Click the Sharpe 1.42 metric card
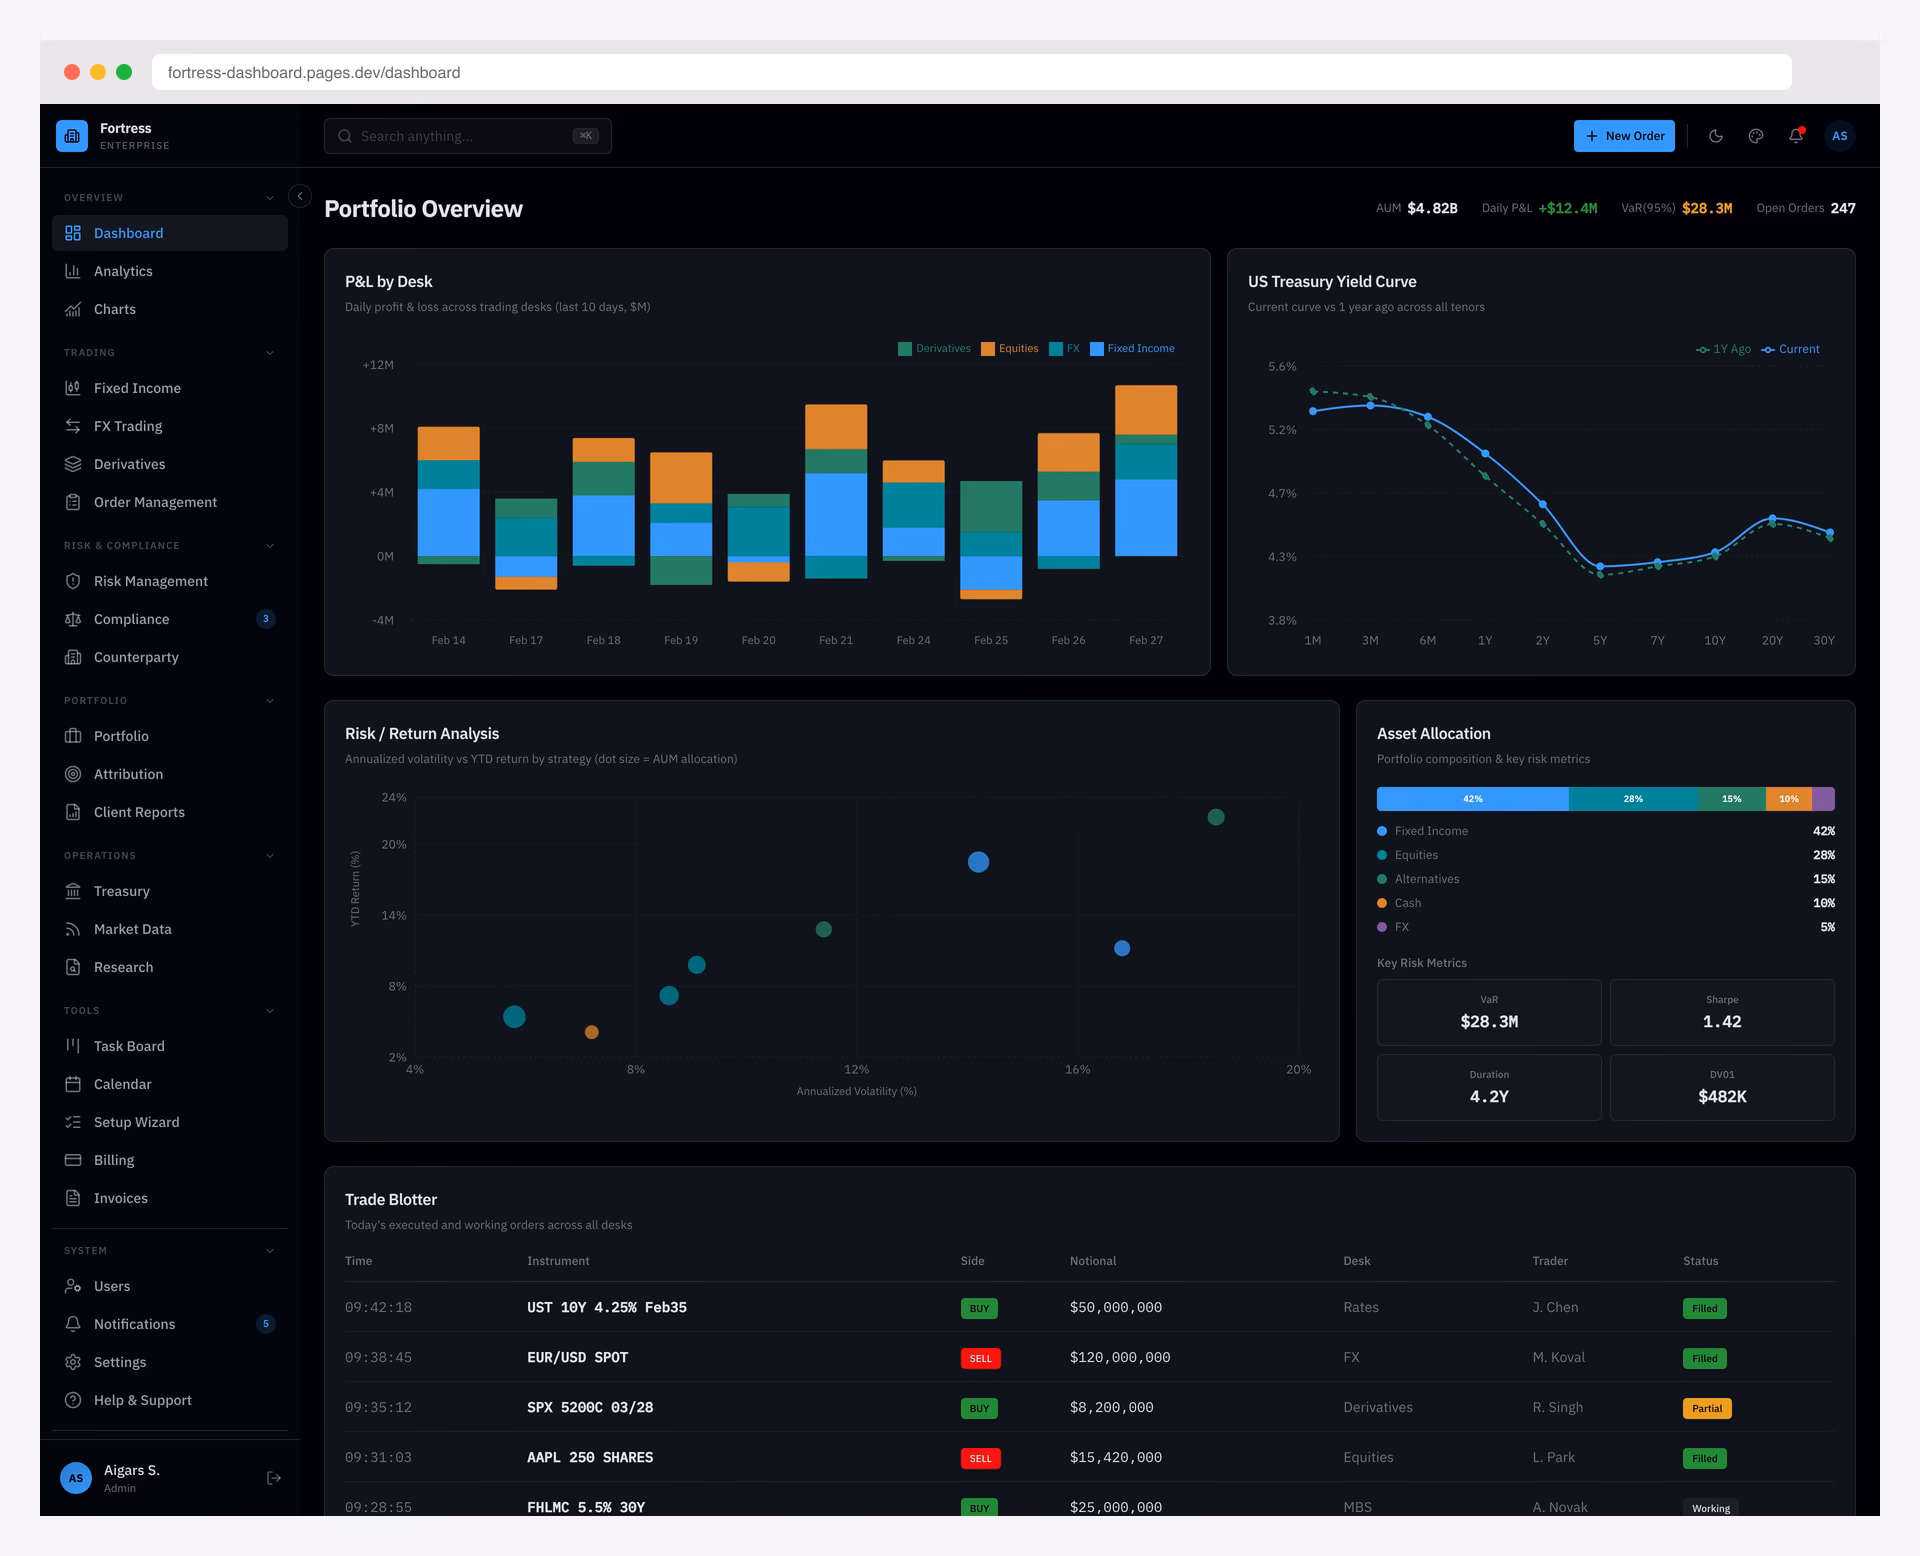 click(1722, 1012)
